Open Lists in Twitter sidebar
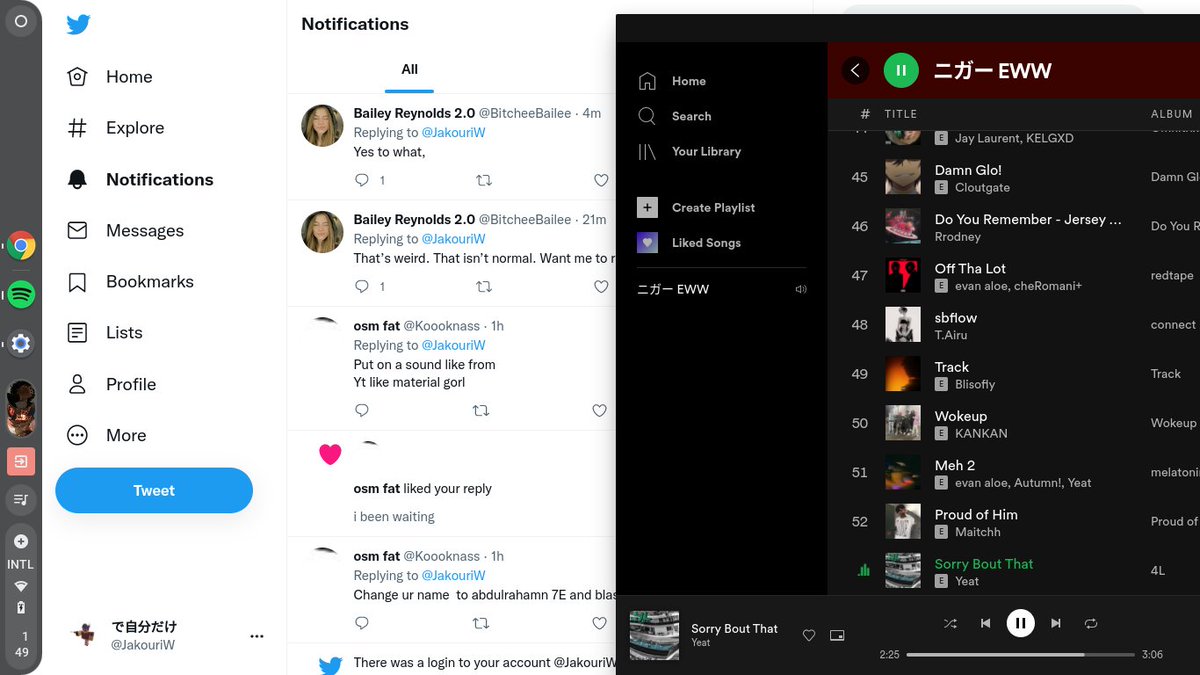Image resolution: width=1200 pixels, height=675 pixels. point(105,333)
